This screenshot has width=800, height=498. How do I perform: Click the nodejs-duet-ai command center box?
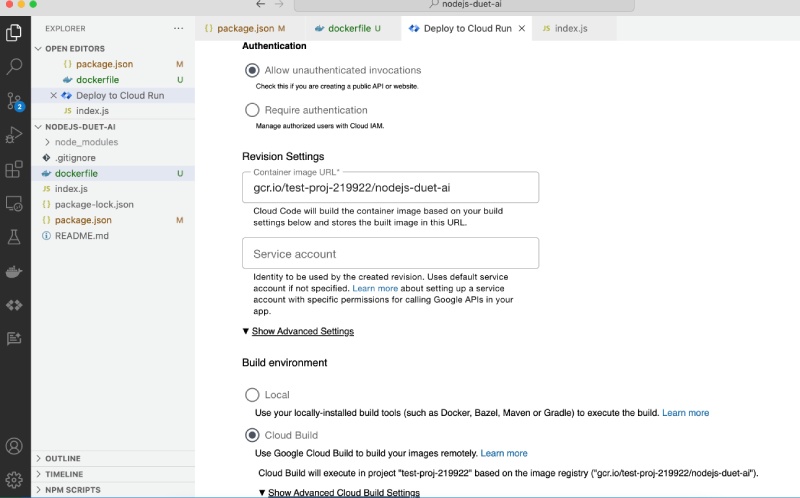point(464,5)
